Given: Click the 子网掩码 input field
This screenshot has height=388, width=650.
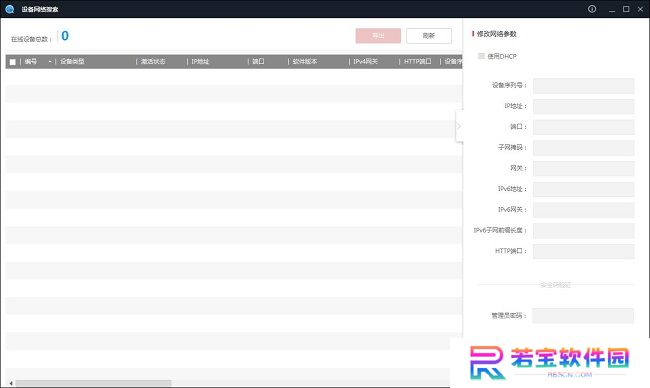Looking at the screenshot, I should click(583, 148).
